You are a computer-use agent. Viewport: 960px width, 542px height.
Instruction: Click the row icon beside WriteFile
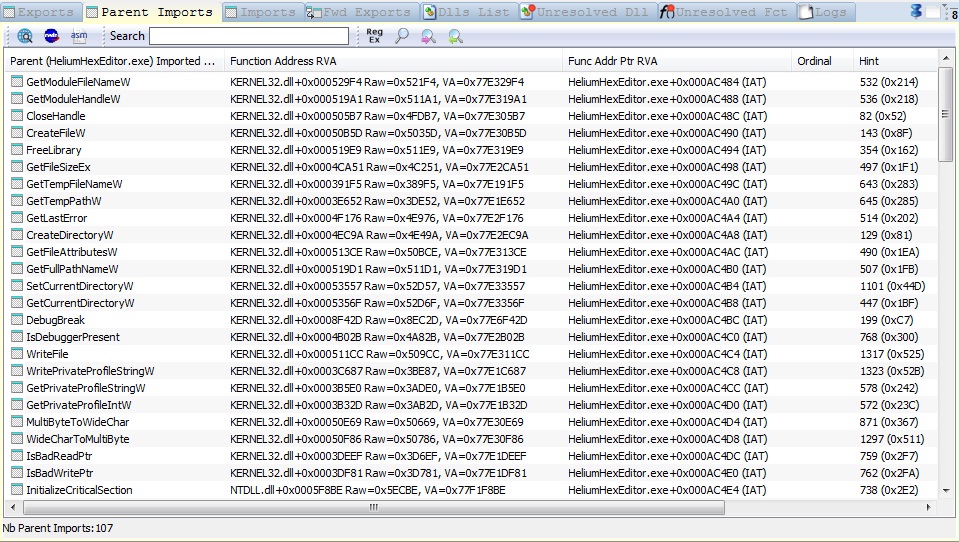click(17, 353)
